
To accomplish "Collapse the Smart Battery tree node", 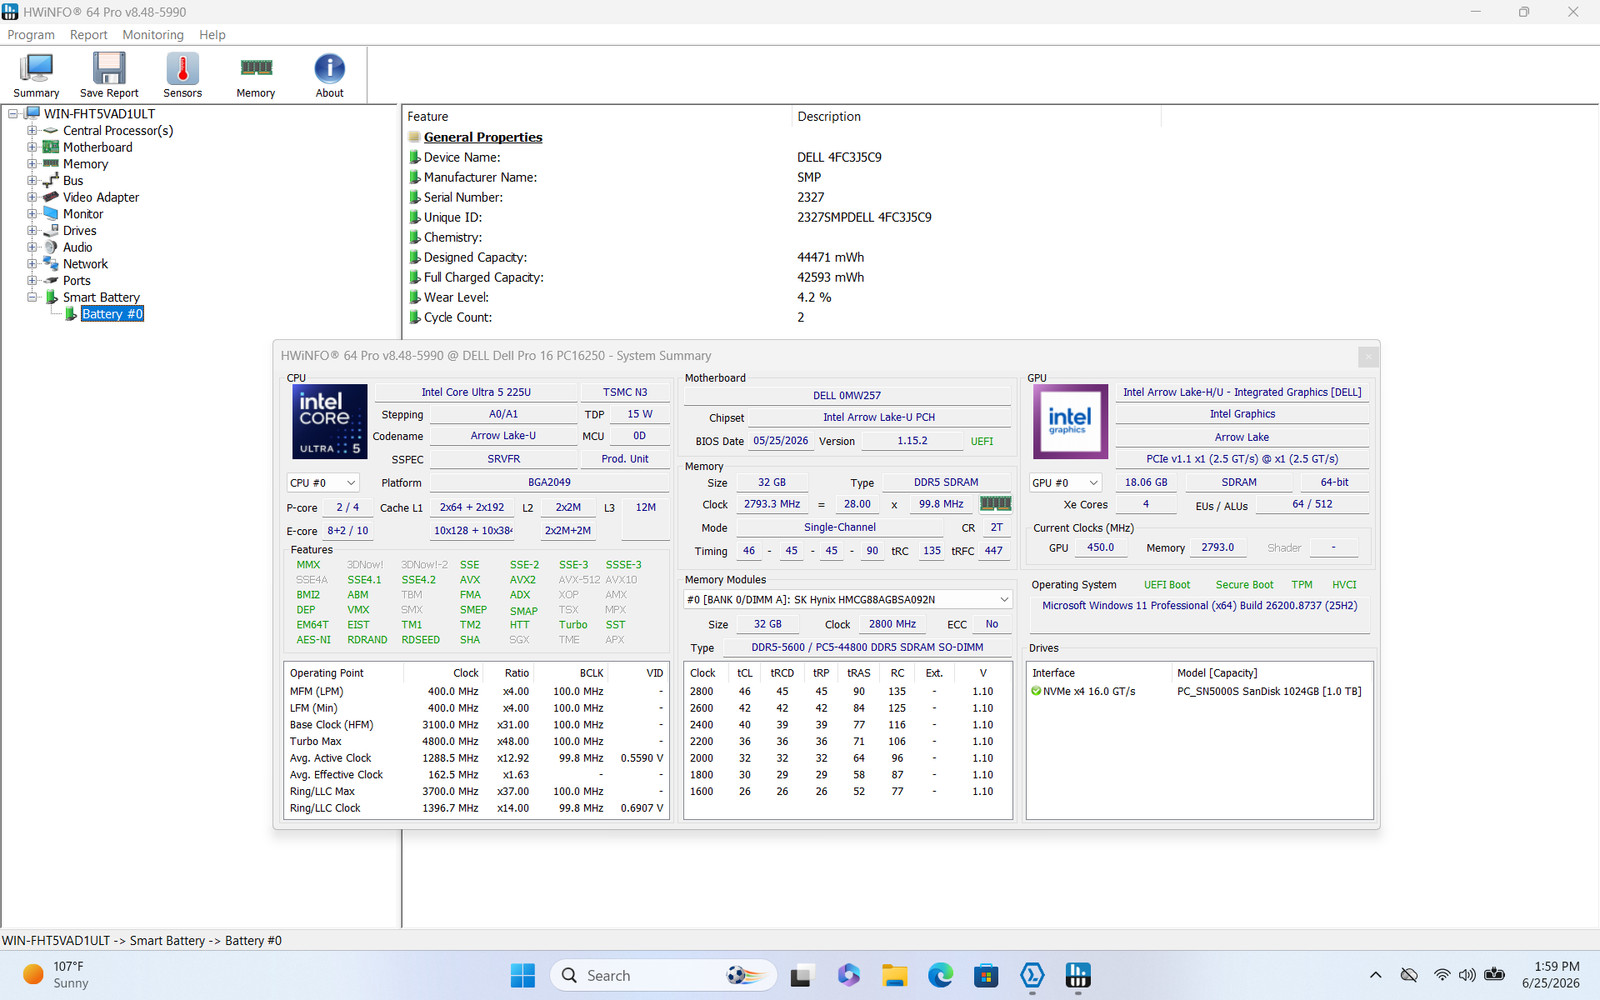I will (32, 297).
